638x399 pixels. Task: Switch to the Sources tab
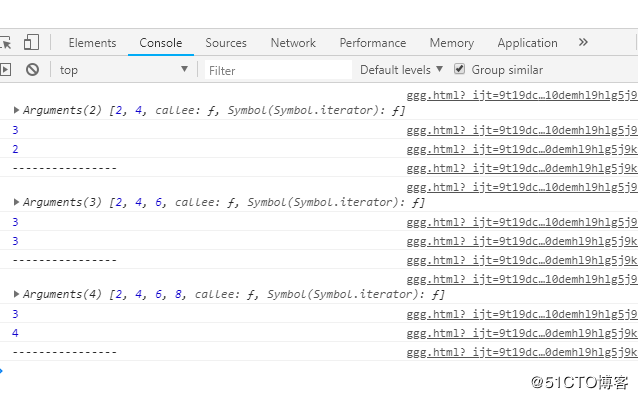[x=226, y=43]
